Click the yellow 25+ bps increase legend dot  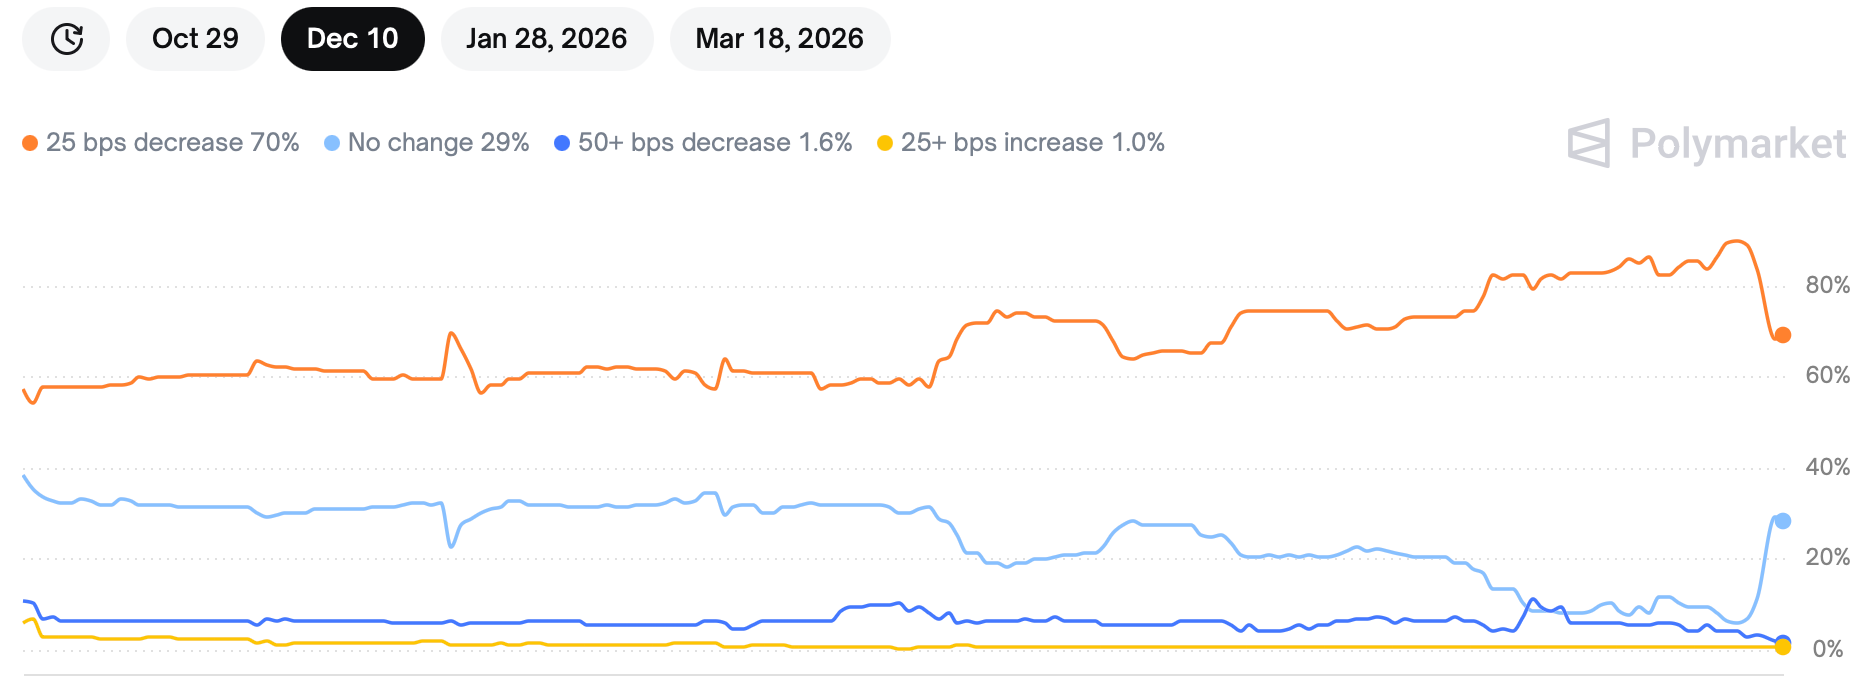(x=885, y=143)
